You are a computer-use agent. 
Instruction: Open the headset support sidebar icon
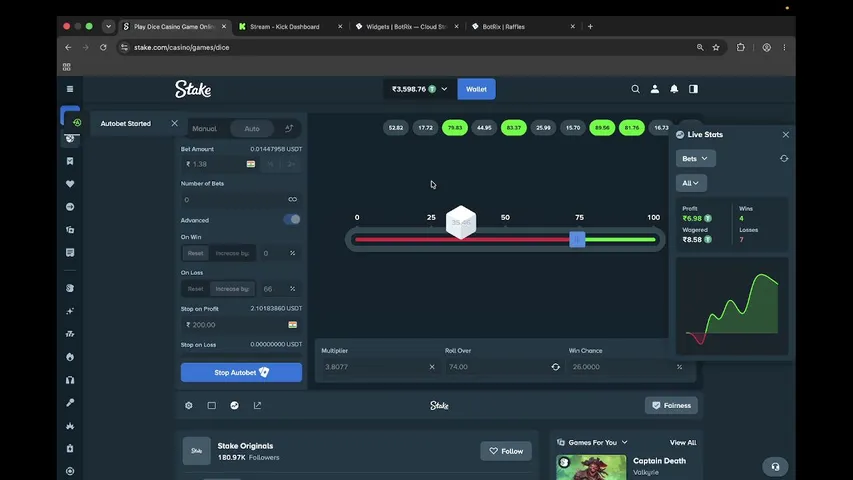tap(70, 380)
